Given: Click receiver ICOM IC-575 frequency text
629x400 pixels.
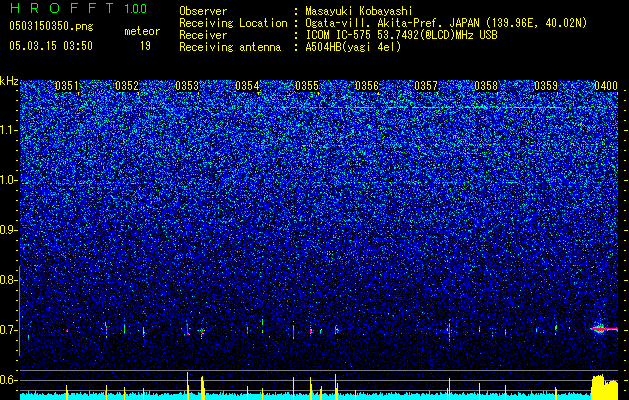Looking at the screenshot, I should point(401,35).
